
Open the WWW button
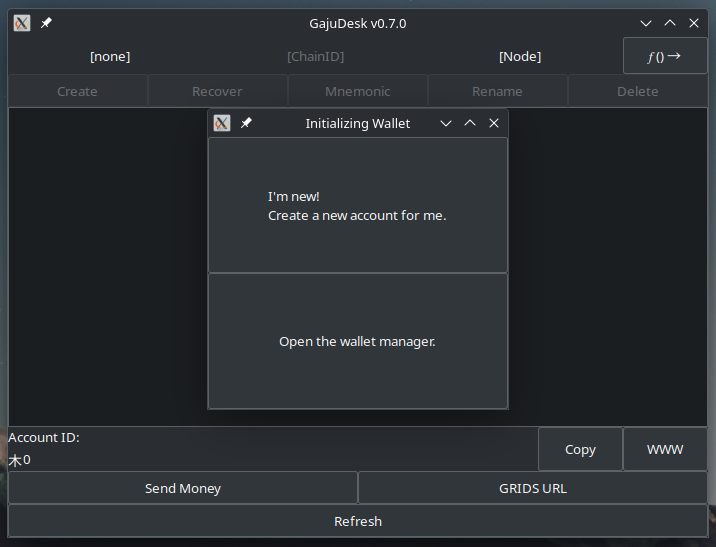[664, 449]
